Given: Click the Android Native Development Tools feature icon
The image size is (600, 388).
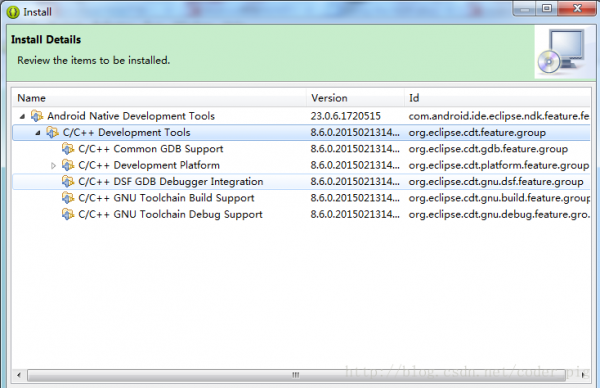Looking at the screenshot, I should click(x=37, y=116).
